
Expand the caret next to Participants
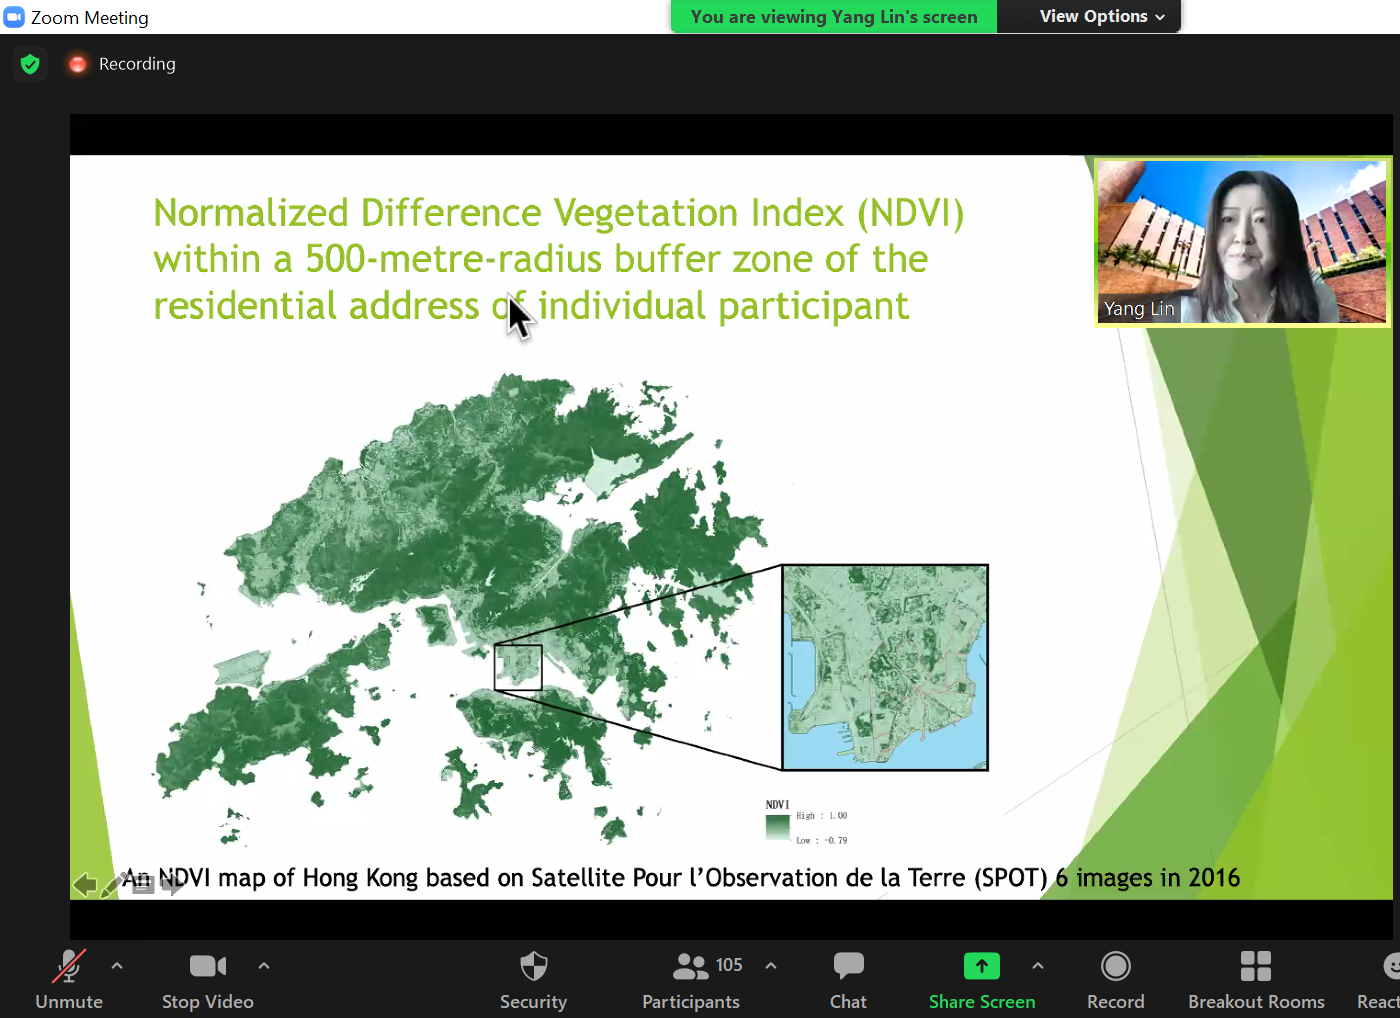coord(771,966)
